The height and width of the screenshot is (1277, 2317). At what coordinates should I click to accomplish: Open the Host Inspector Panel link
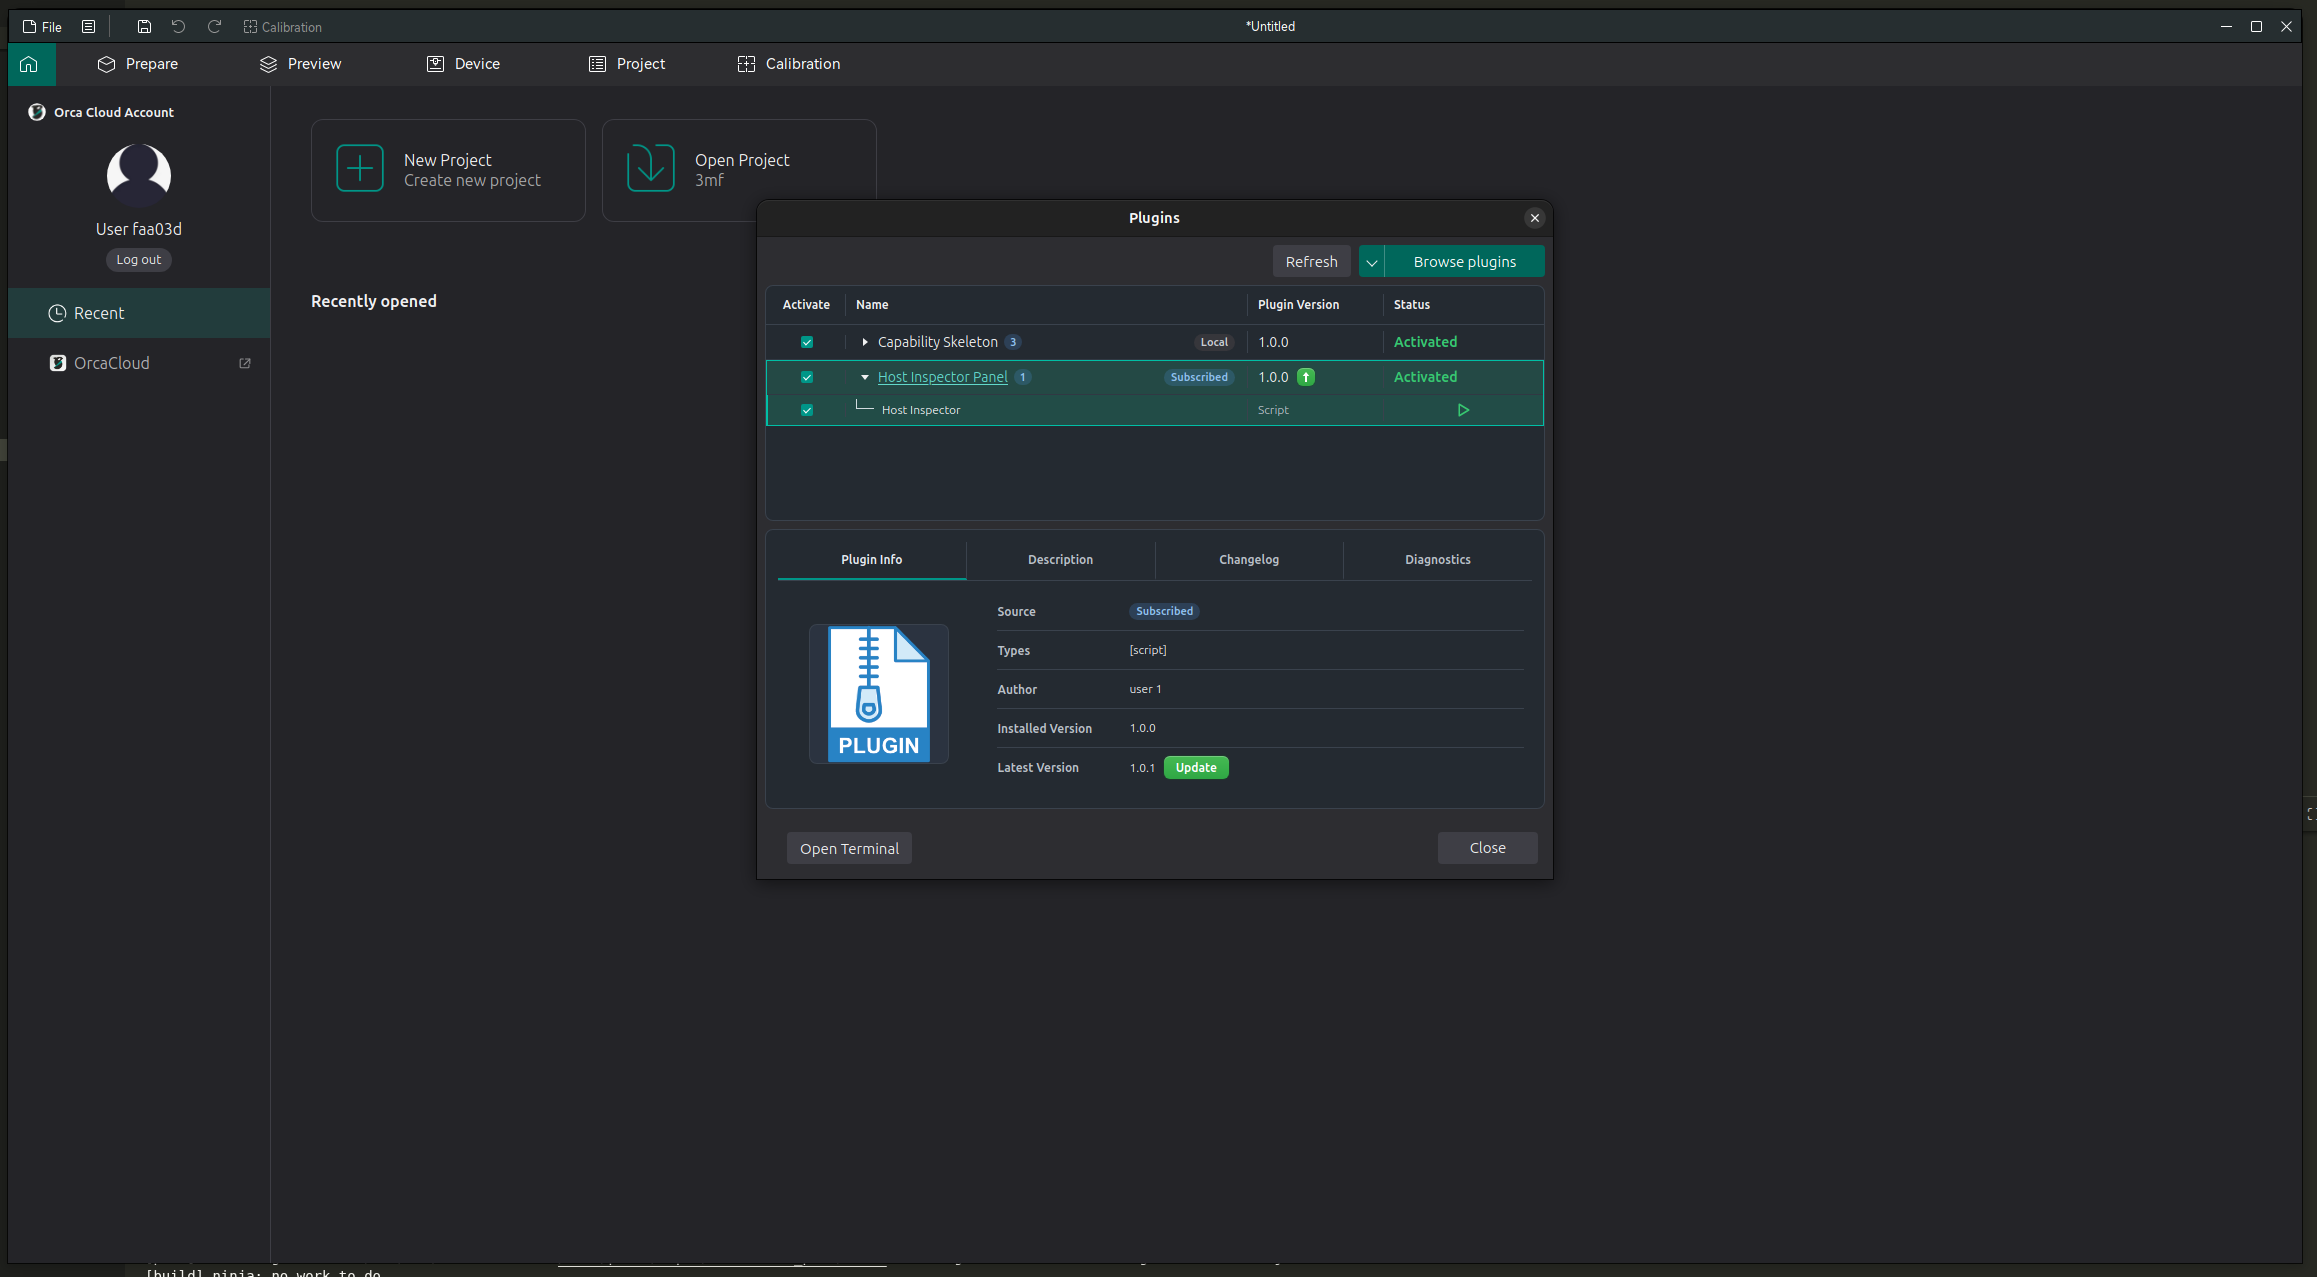(x=943, y=377)
